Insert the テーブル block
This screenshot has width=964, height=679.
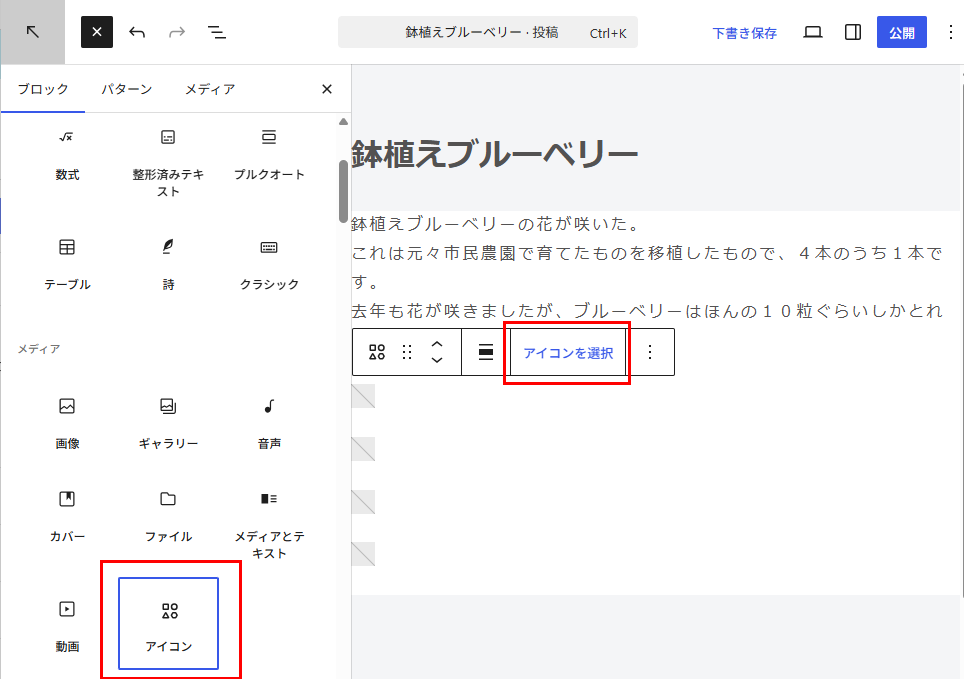pos(67,264)
